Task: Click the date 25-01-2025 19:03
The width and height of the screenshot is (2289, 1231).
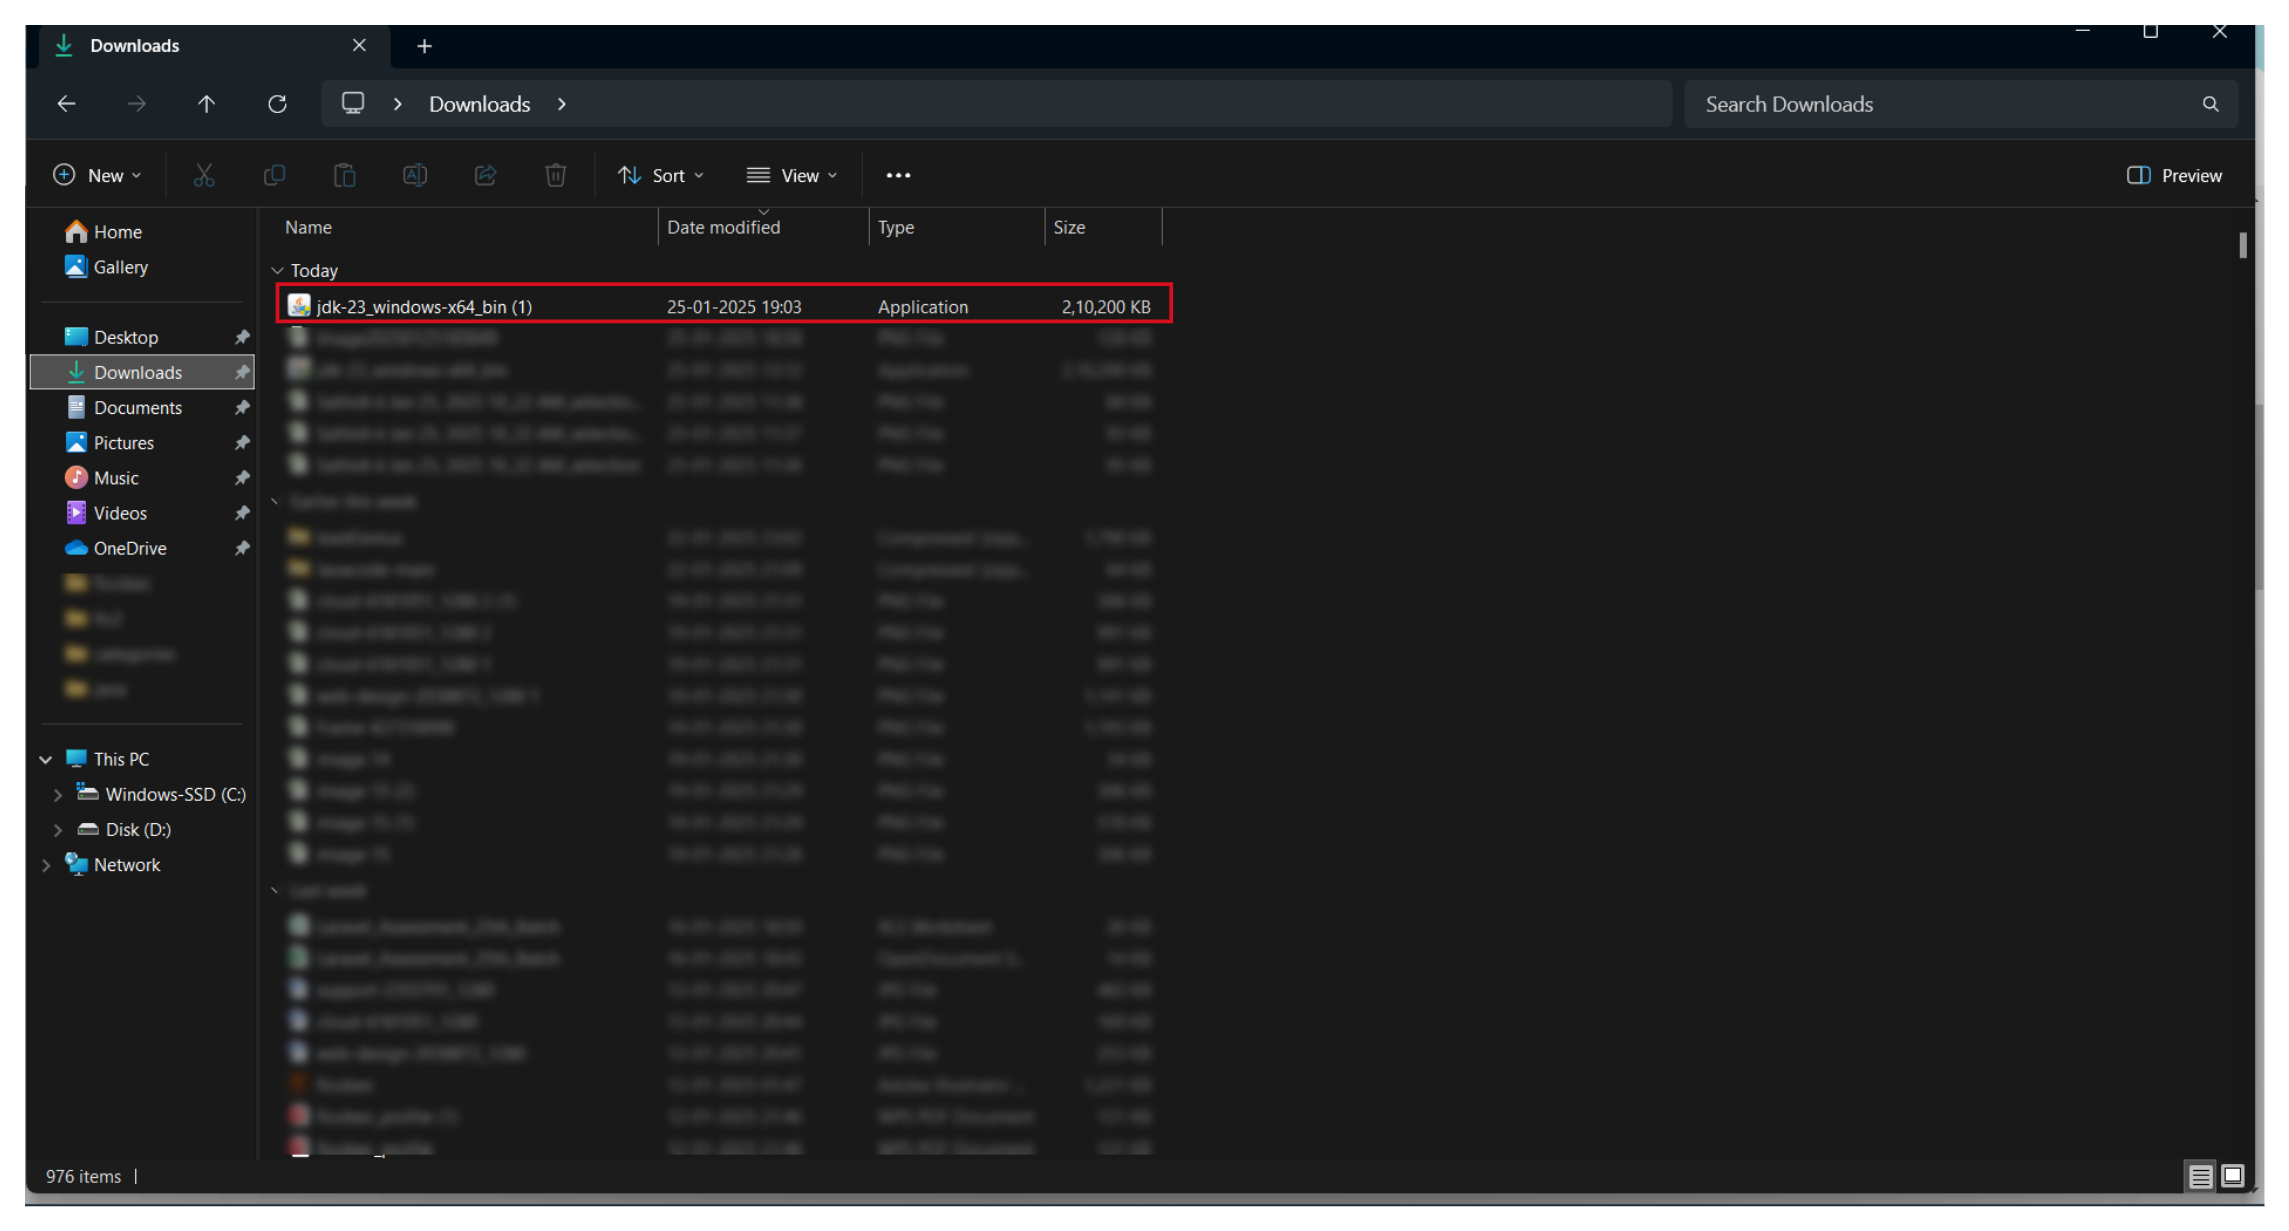Action: 734,307
